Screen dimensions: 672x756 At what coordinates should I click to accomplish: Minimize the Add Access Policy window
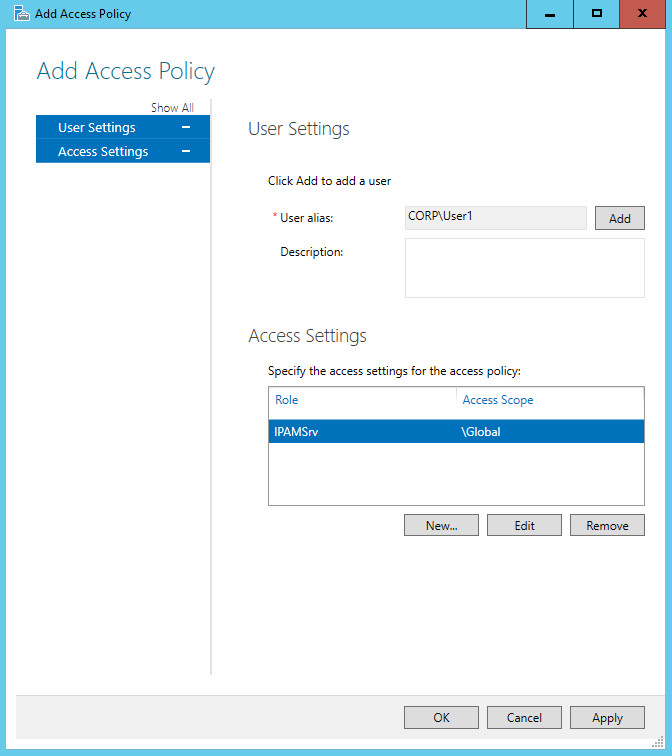coord(550,14)
